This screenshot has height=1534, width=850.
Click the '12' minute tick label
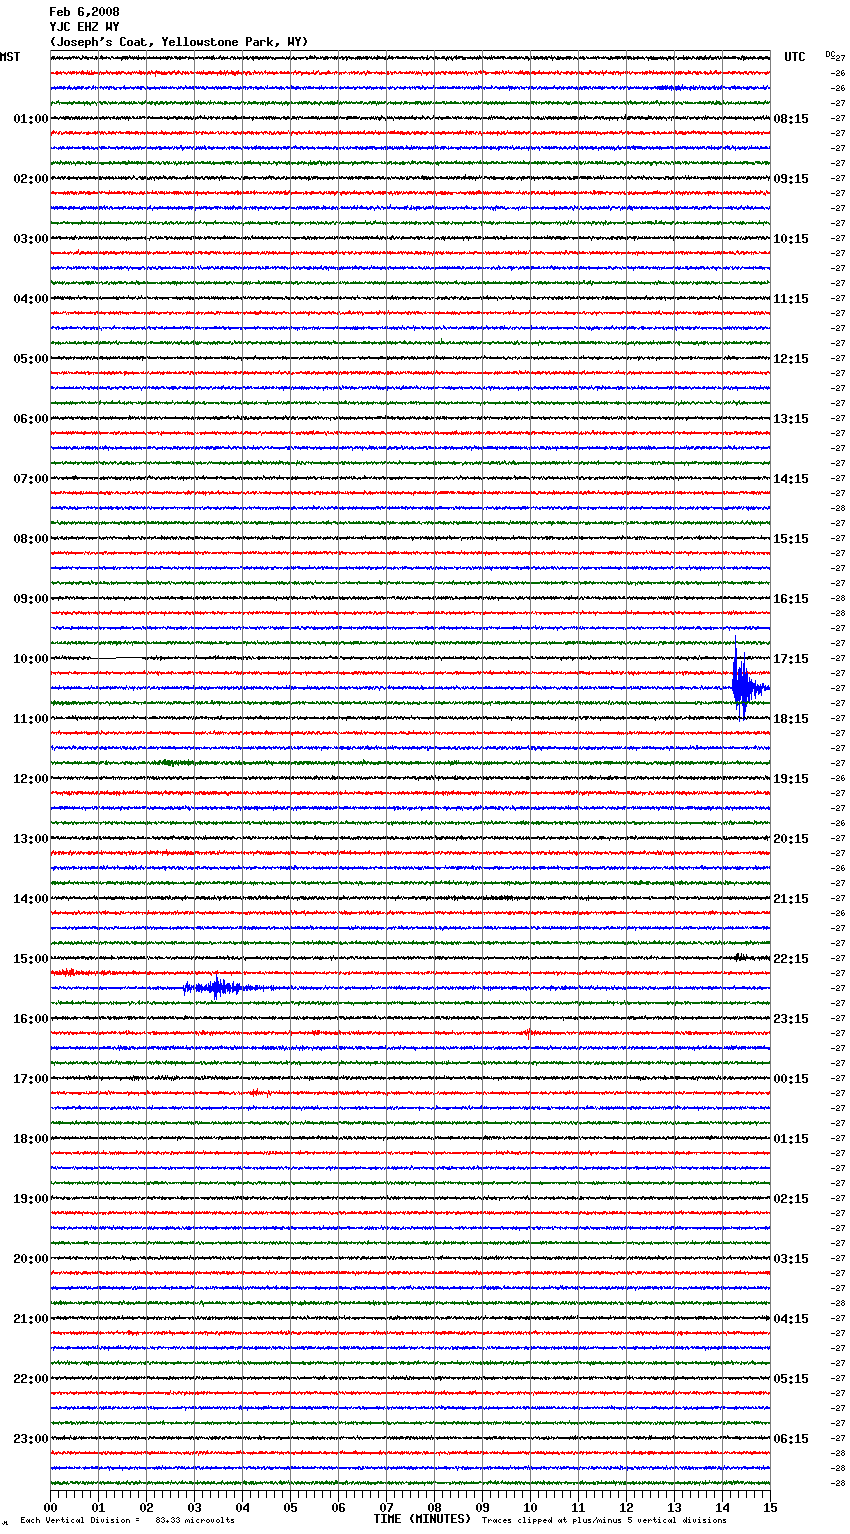coord(626,1507)
